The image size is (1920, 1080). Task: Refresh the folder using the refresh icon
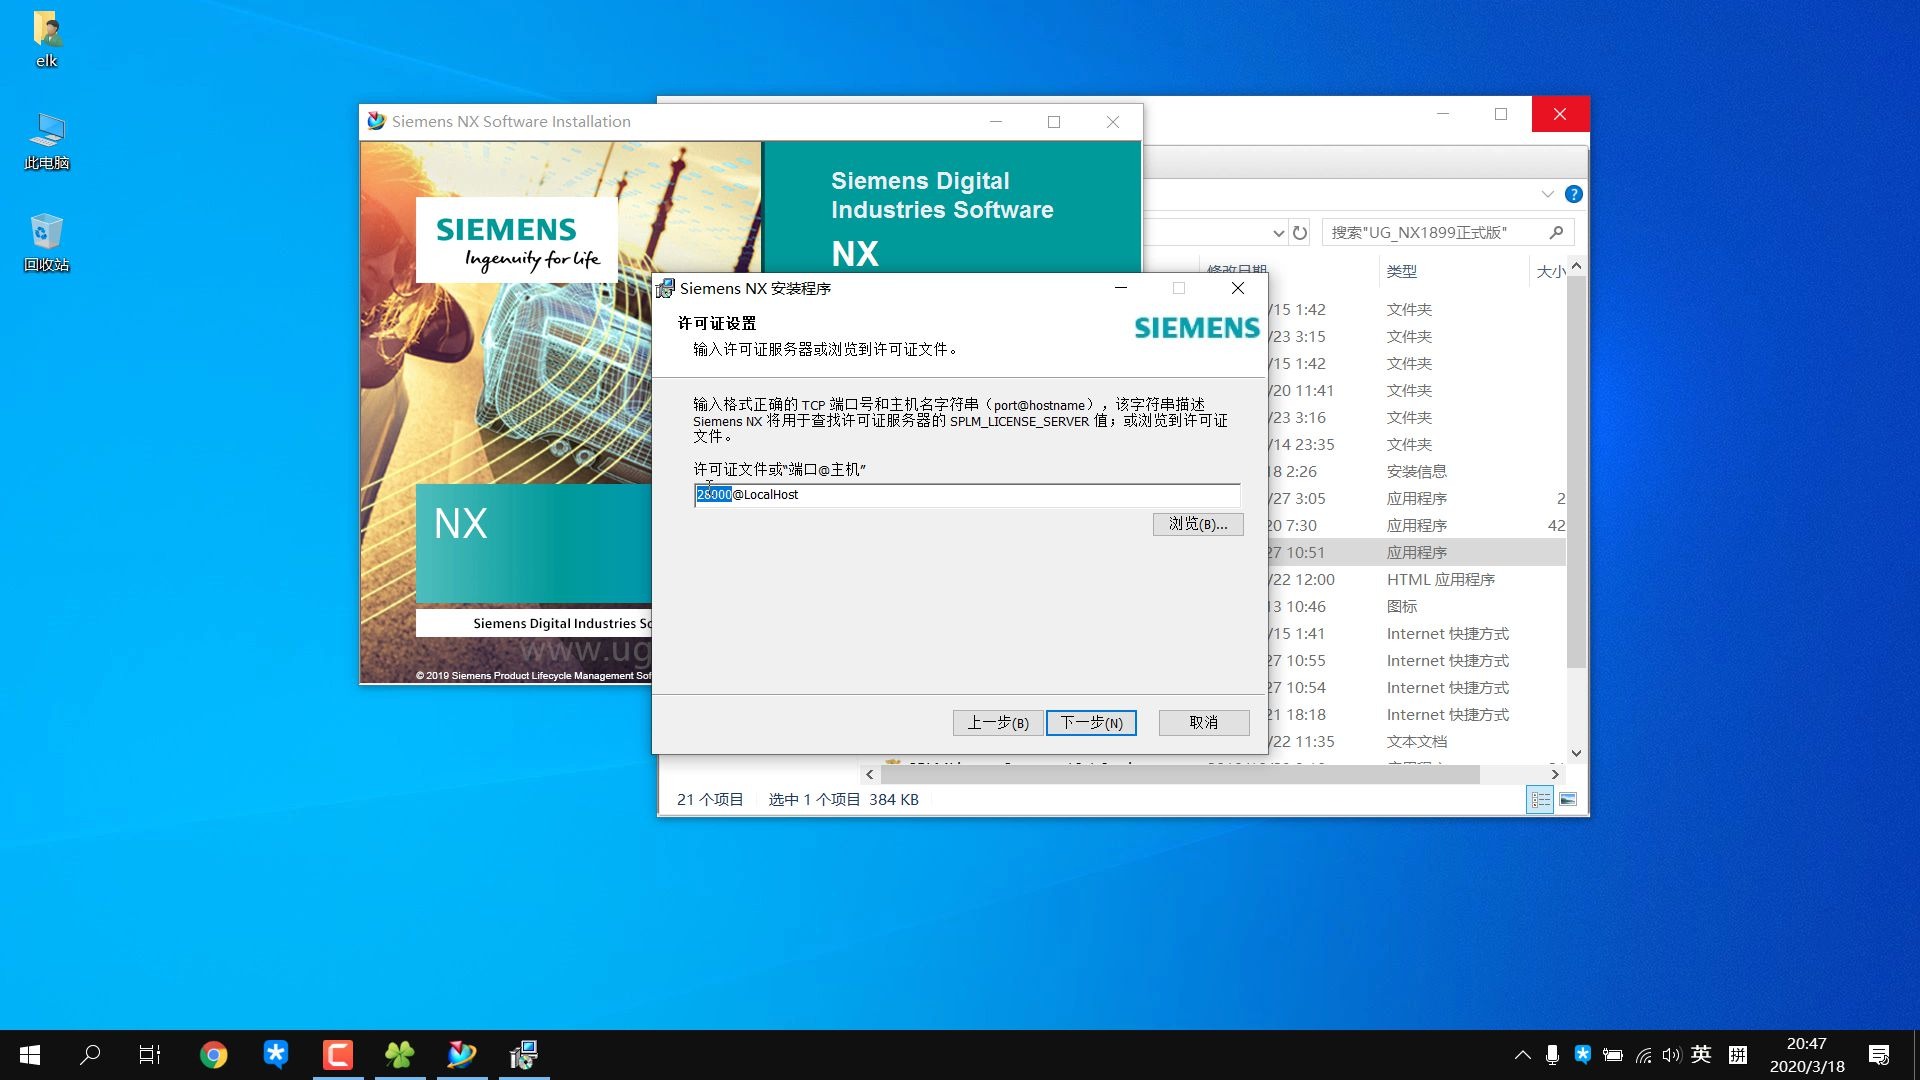click(1299, 232)
